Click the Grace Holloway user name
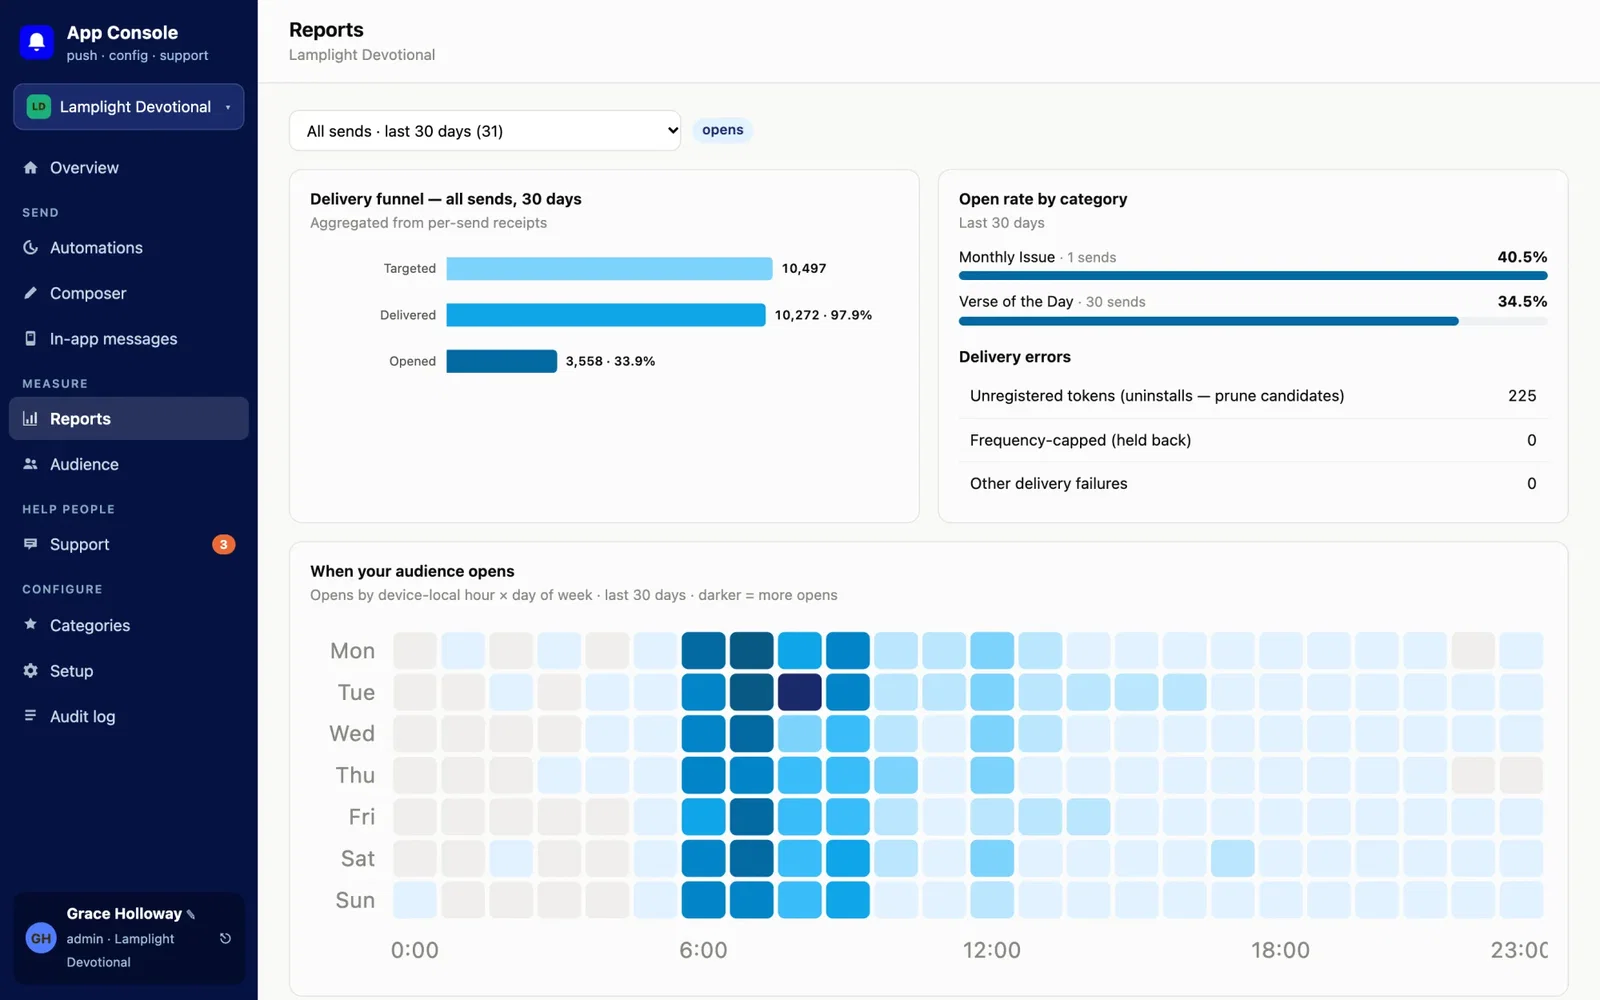The image size is (1600, 1000). [124, 914]
